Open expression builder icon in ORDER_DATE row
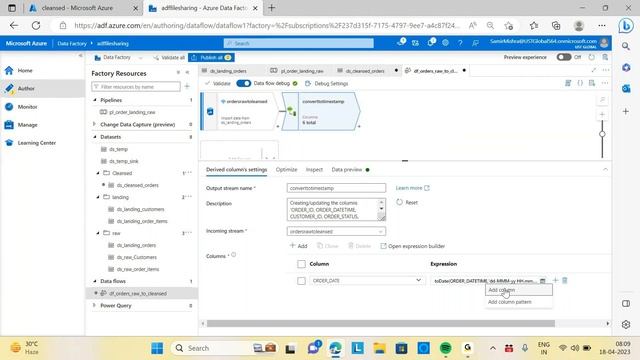The height and width of the screenshot is (360, 640). (542, 281)
